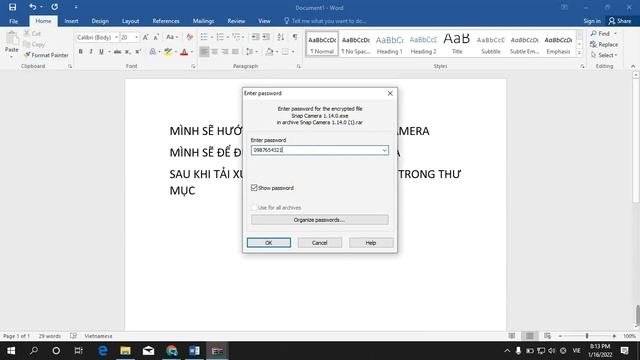Open Help in password dialog
The height and width of the screenshot is (360, 640).
371,242
